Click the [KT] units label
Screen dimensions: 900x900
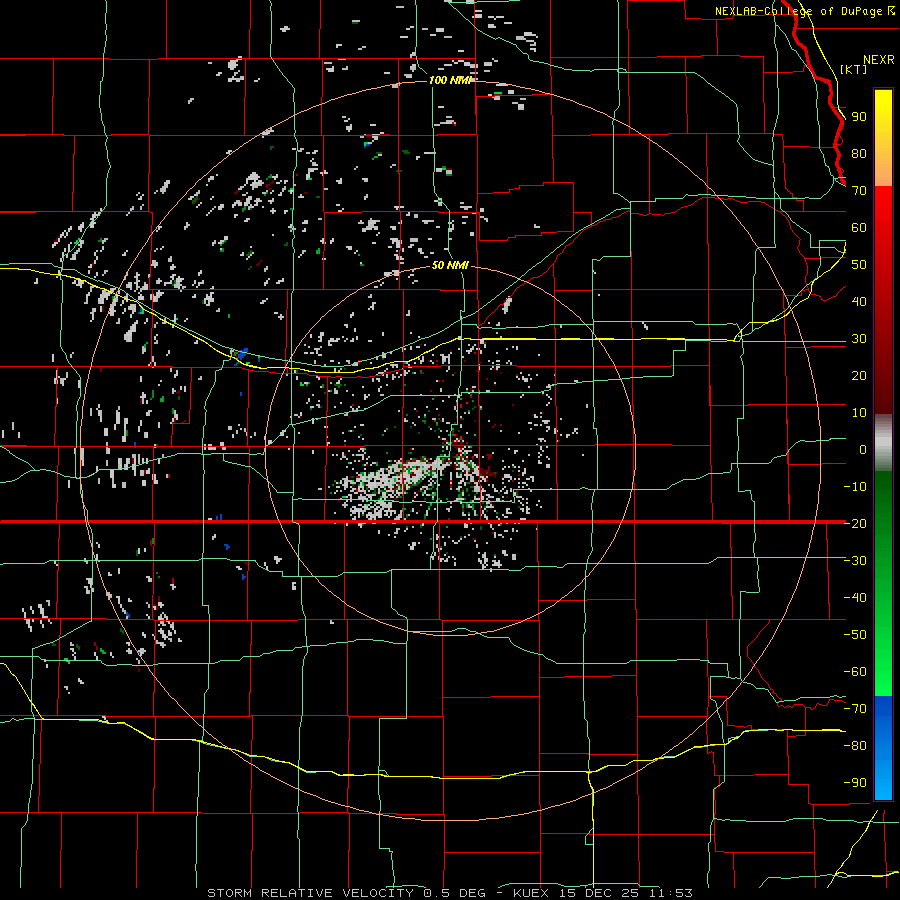pyautogui.click(x=854, y=69)
